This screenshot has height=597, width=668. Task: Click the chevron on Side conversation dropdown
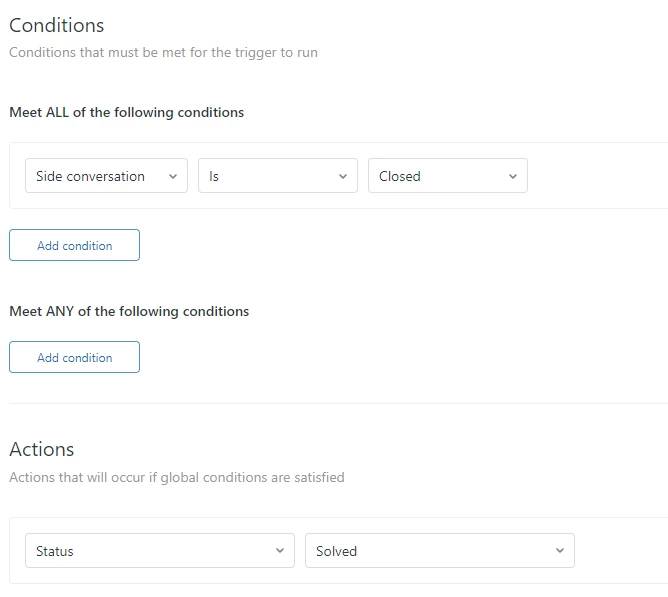pos(172,176)
